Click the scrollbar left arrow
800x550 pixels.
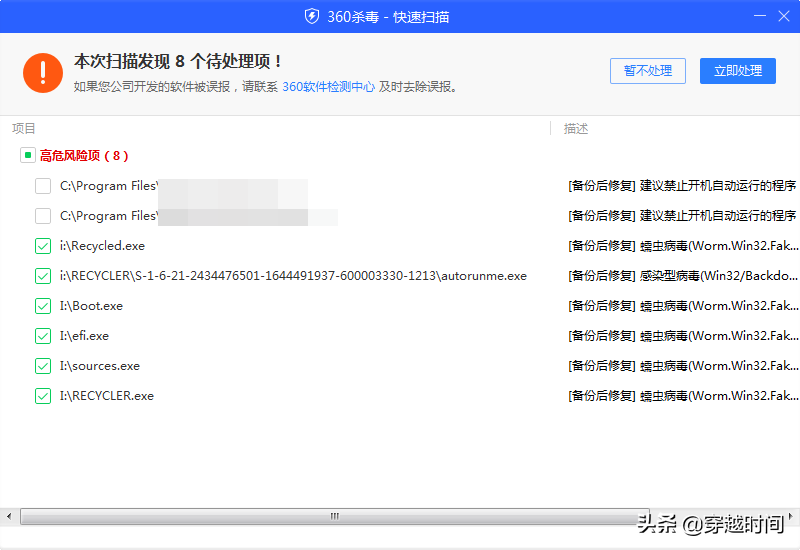(x=9, y=516)
